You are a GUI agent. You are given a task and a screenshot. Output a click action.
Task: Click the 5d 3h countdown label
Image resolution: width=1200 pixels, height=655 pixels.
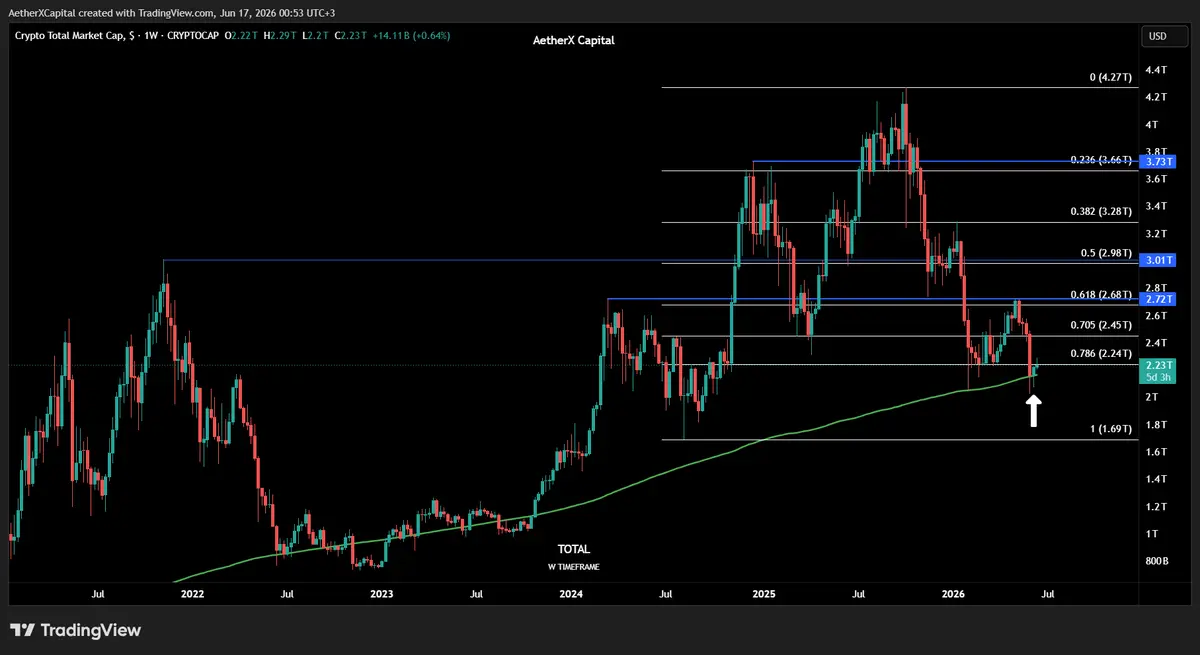coord(1158,377)
